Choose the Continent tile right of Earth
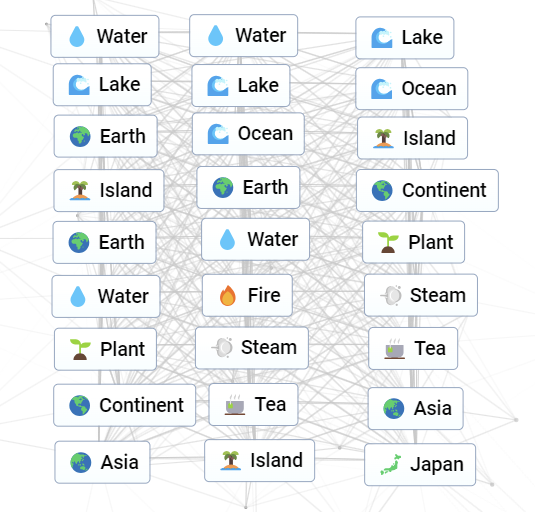This screenshot has width=535, height=512. (x=427, y=190)
